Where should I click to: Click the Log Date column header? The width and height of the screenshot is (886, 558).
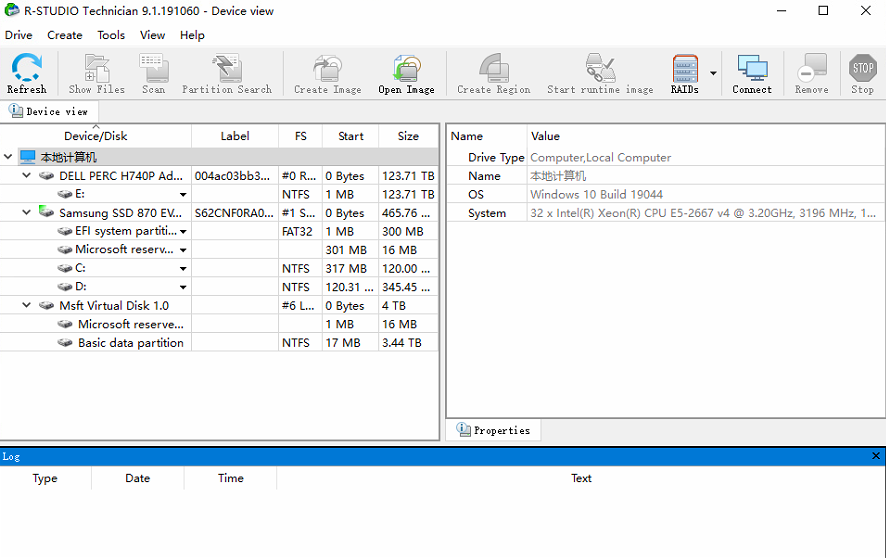click(138, 478)
